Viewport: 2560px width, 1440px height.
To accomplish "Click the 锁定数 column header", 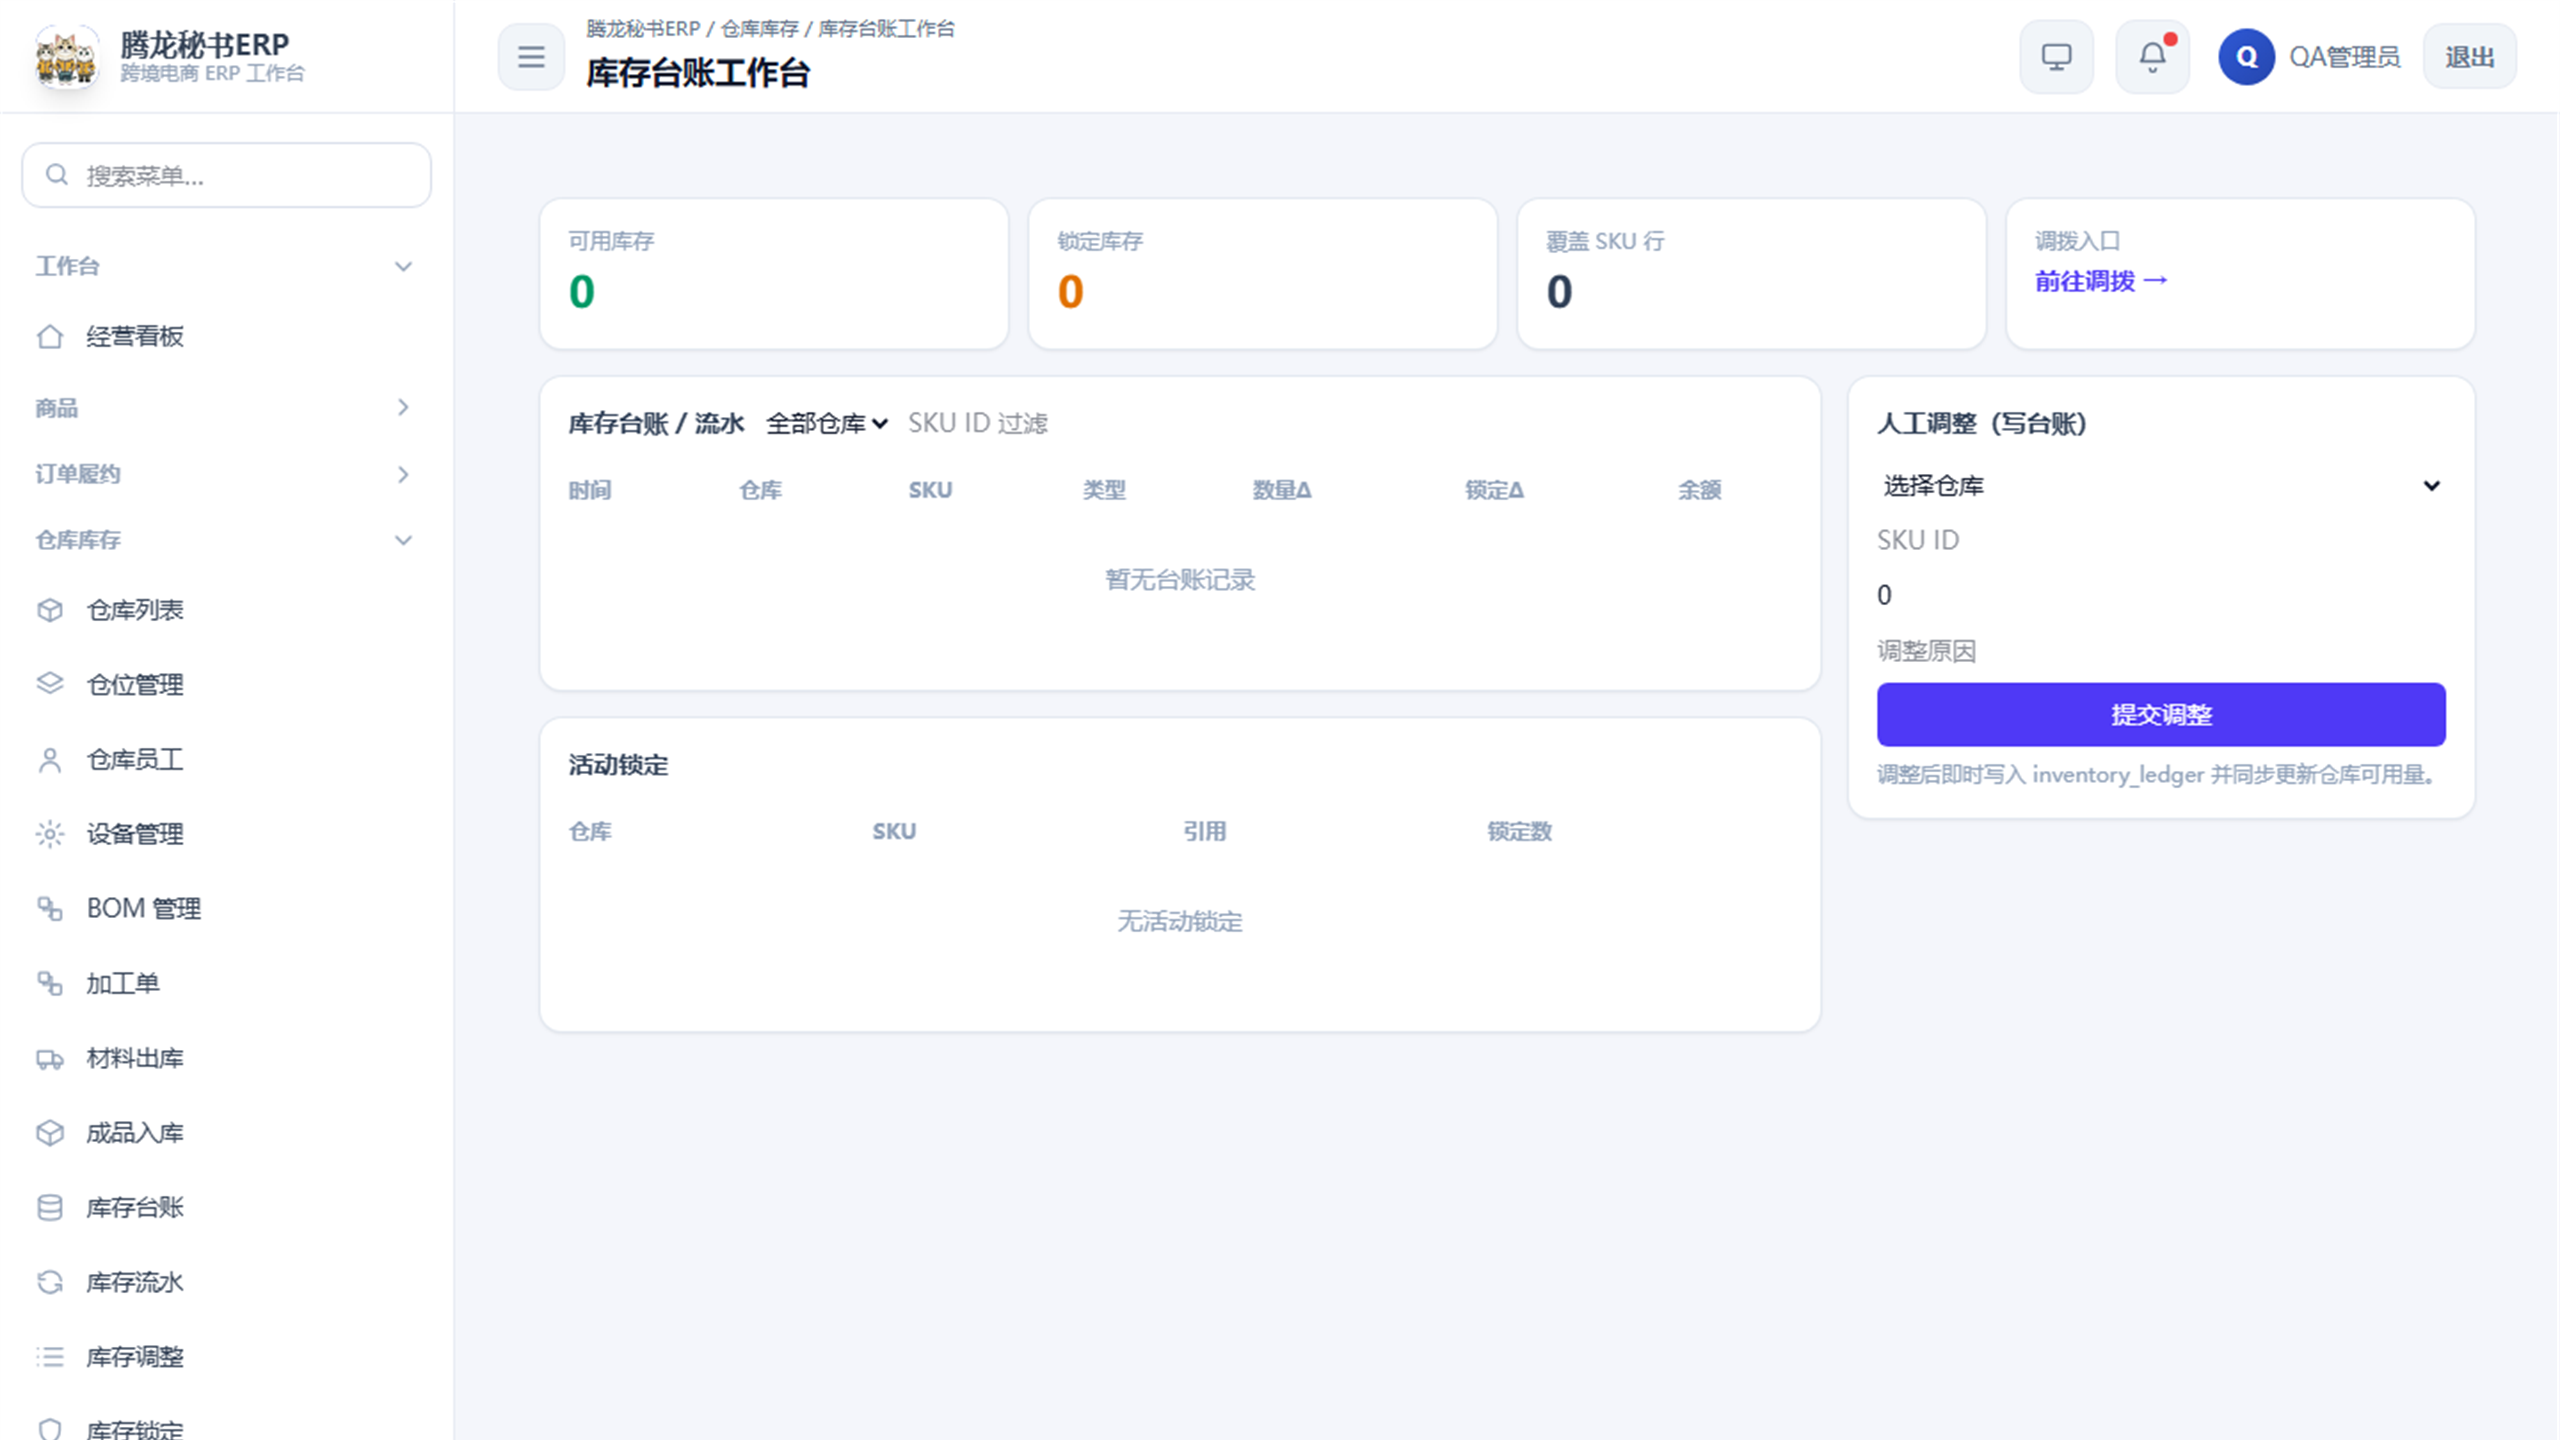I will (x=1519, y=831).
